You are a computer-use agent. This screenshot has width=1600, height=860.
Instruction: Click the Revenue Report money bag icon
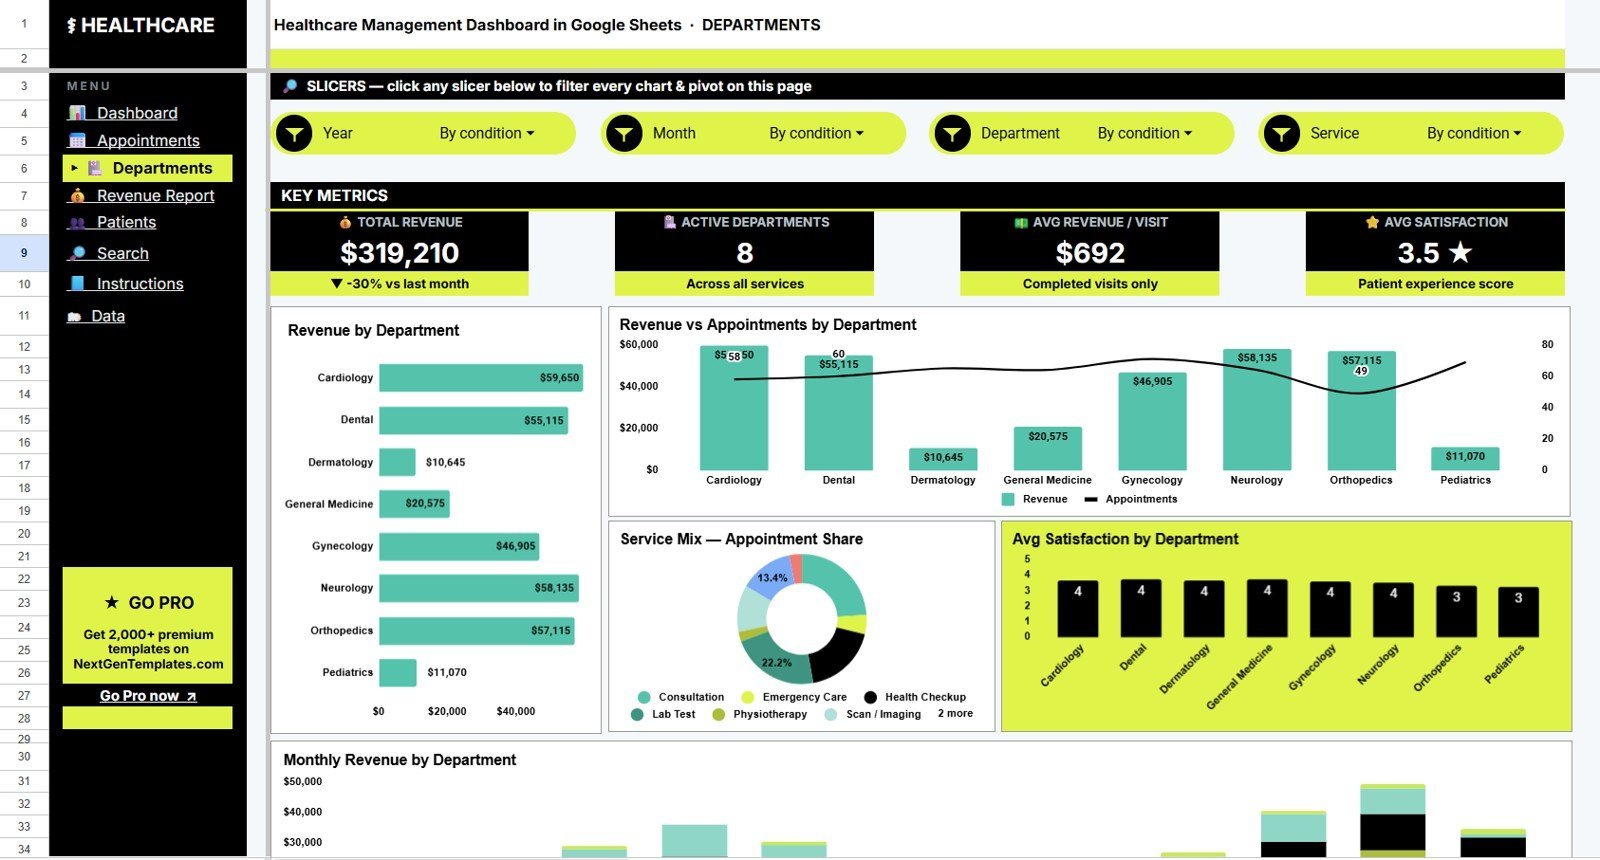77,196
